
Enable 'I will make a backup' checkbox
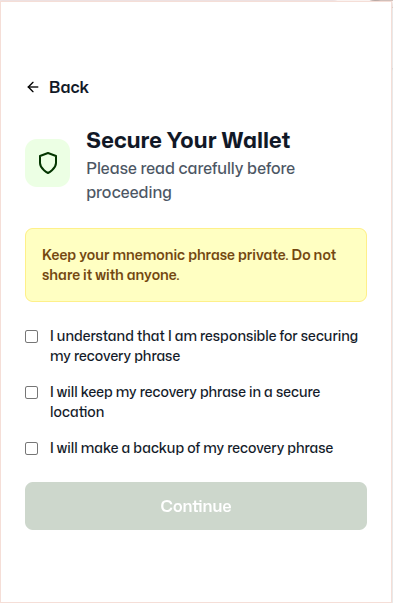click(x=32, y=448)
